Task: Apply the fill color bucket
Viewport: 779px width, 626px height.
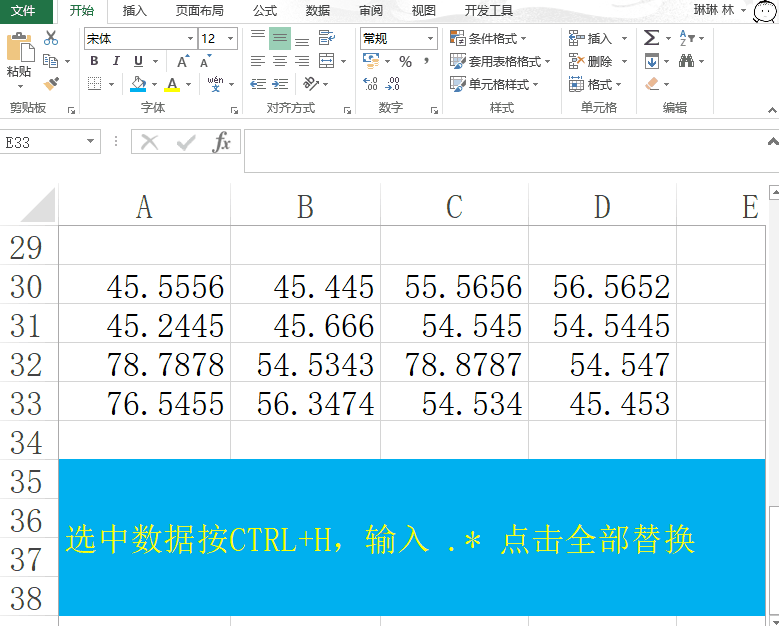Action: click(138, 83)
